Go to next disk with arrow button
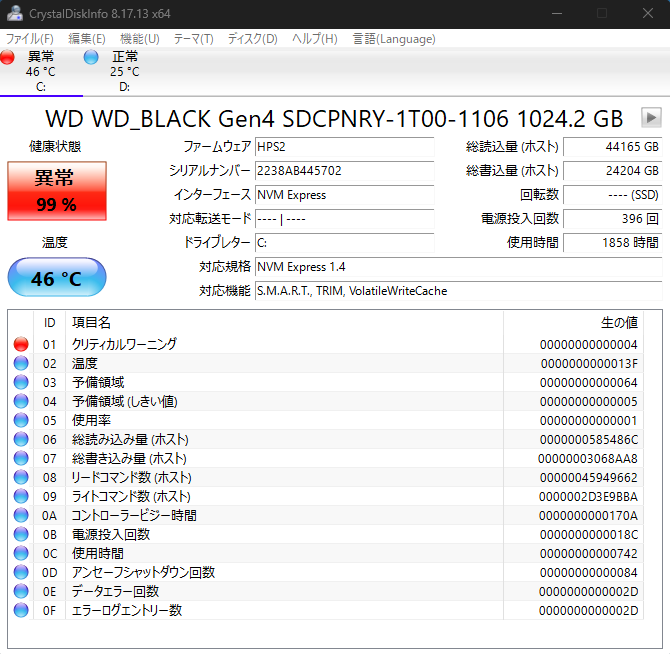The height and width of the screenshot is (654, 670). [651, 117]
